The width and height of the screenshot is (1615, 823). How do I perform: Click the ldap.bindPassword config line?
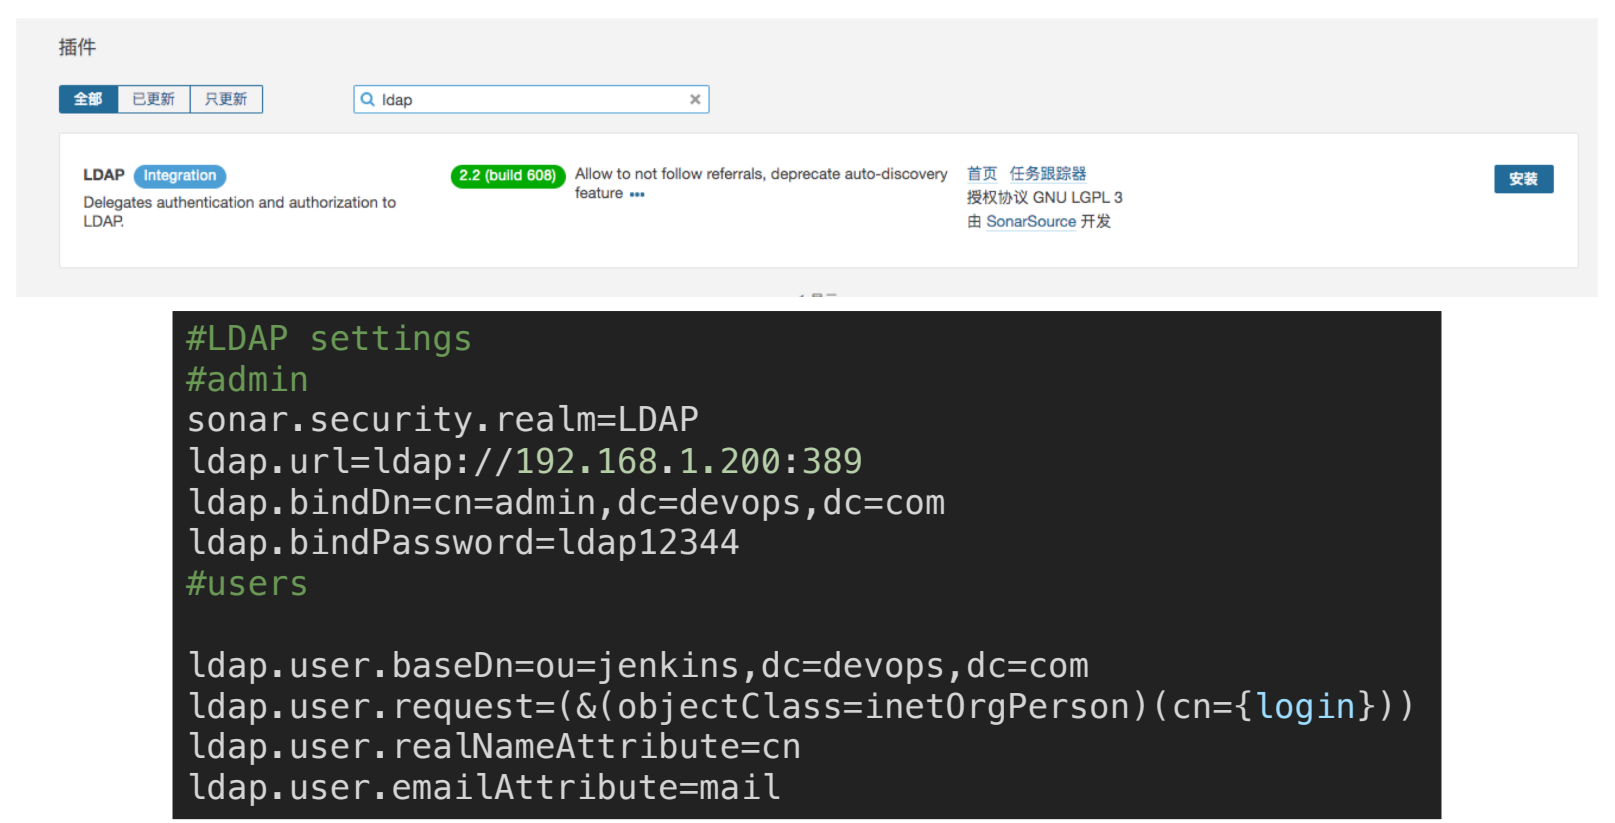coord(463,543)
